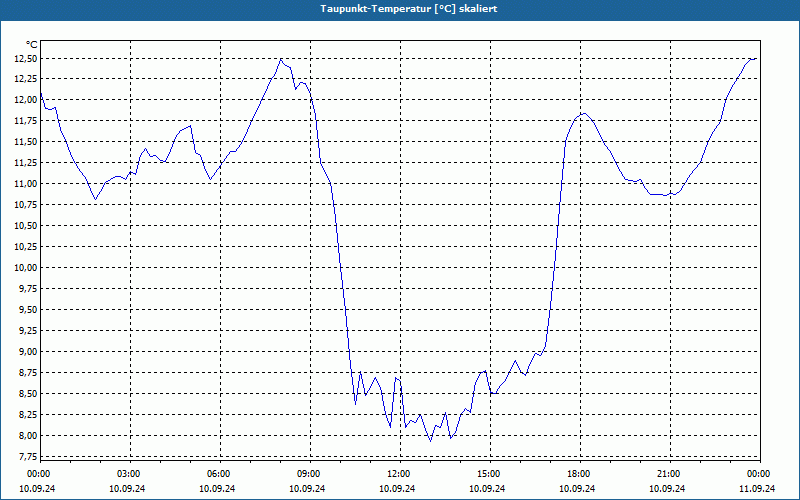The image size is (800, 500).
Task: Click the 11,25 y-axis label
Action: [x=25, y=163]
